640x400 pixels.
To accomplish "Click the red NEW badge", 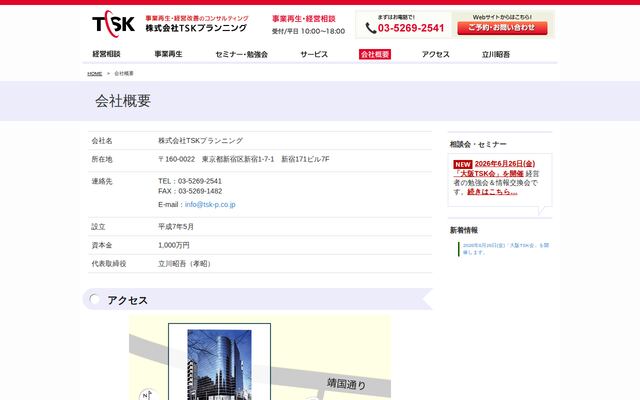I will 462,164.
